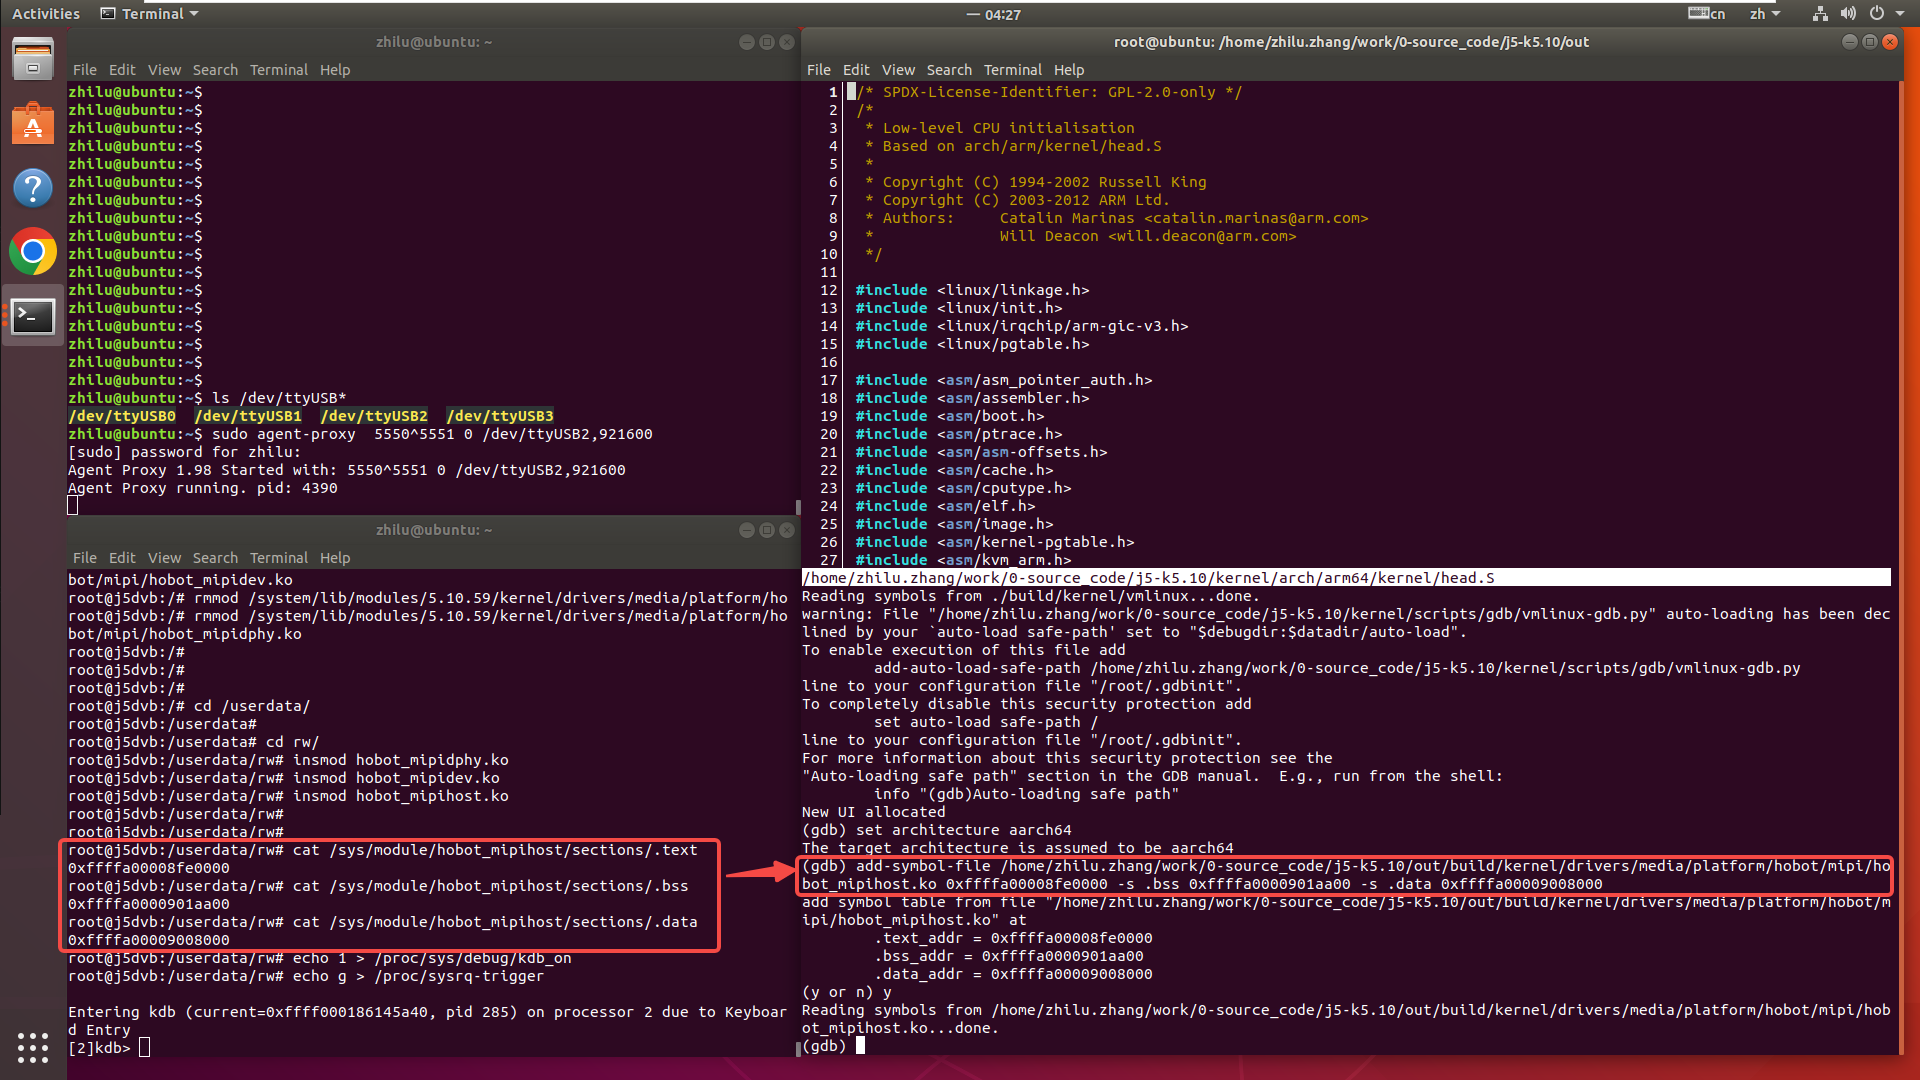Close the top-left zhilu@ubuntu terminal
Image resolution: width=1920 pixels, height=1080 pixels.
pyautogui.click(x=786, y=42)
